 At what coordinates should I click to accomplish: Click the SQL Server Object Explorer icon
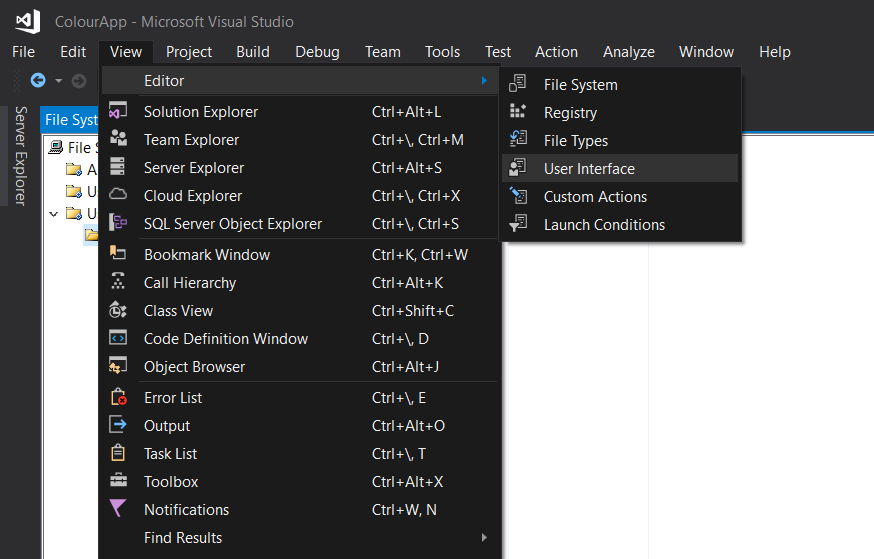(x=118, y=222)
